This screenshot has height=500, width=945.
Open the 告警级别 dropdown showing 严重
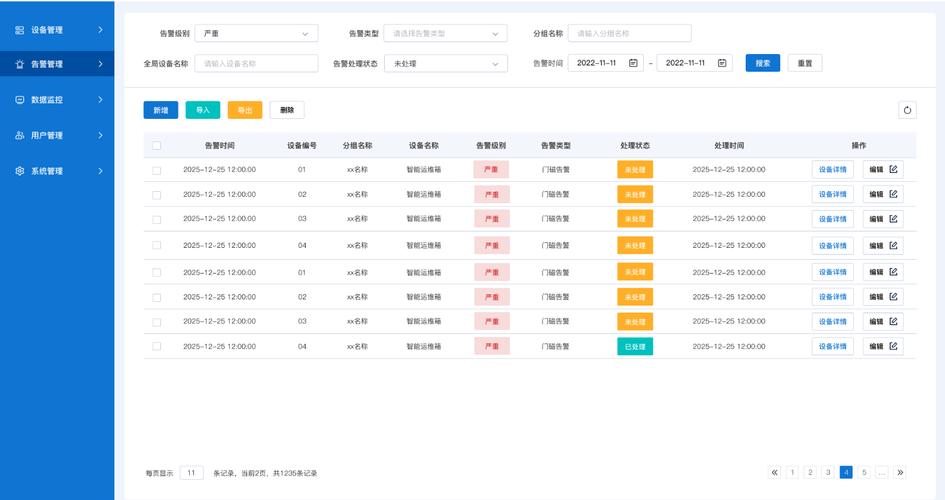point(256,34)
